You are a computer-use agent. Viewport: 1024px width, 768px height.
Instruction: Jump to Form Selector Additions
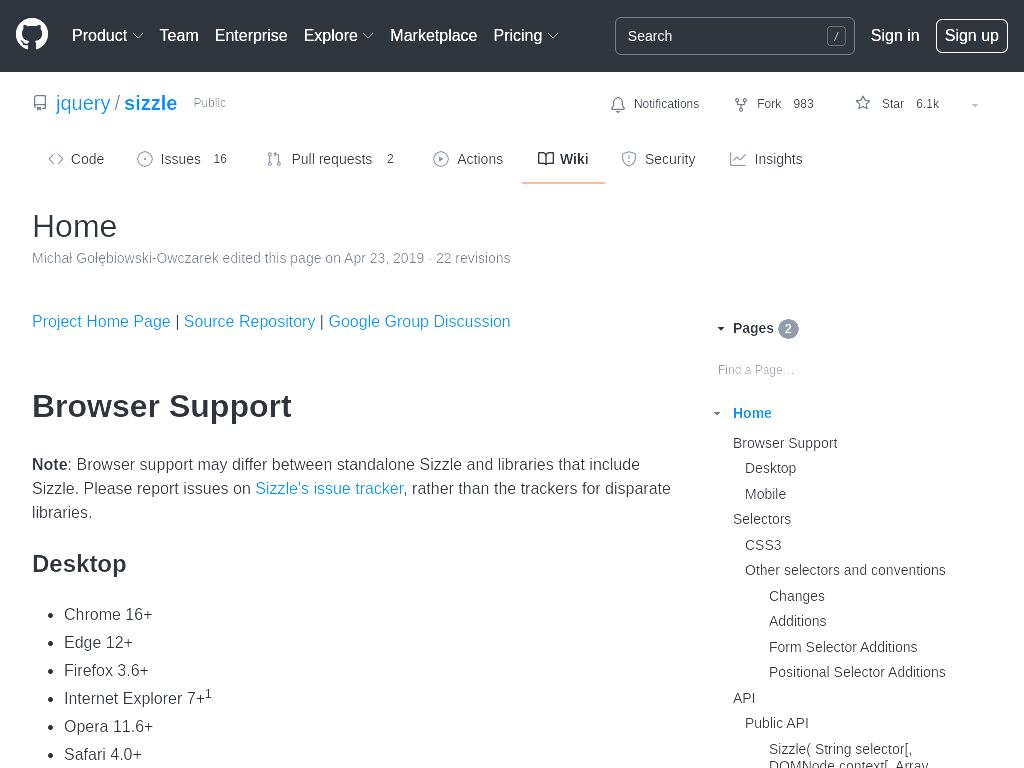coord(843,647)
